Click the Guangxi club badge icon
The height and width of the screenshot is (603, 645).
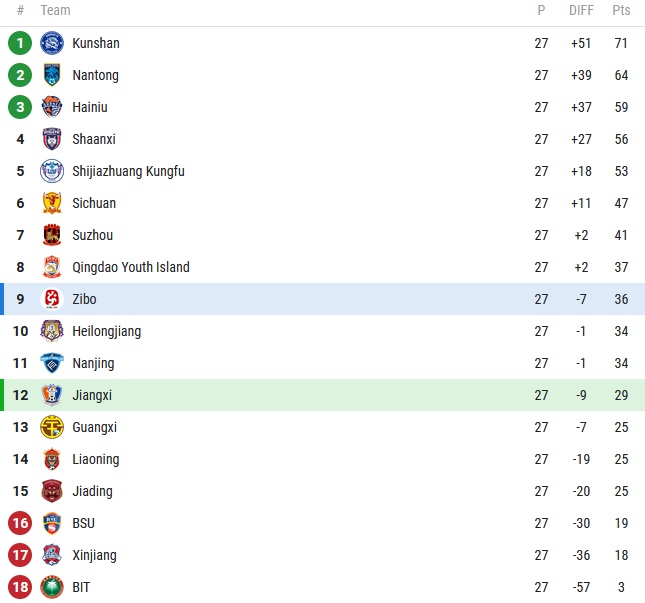pyautogui.click(x=52, y=427)
